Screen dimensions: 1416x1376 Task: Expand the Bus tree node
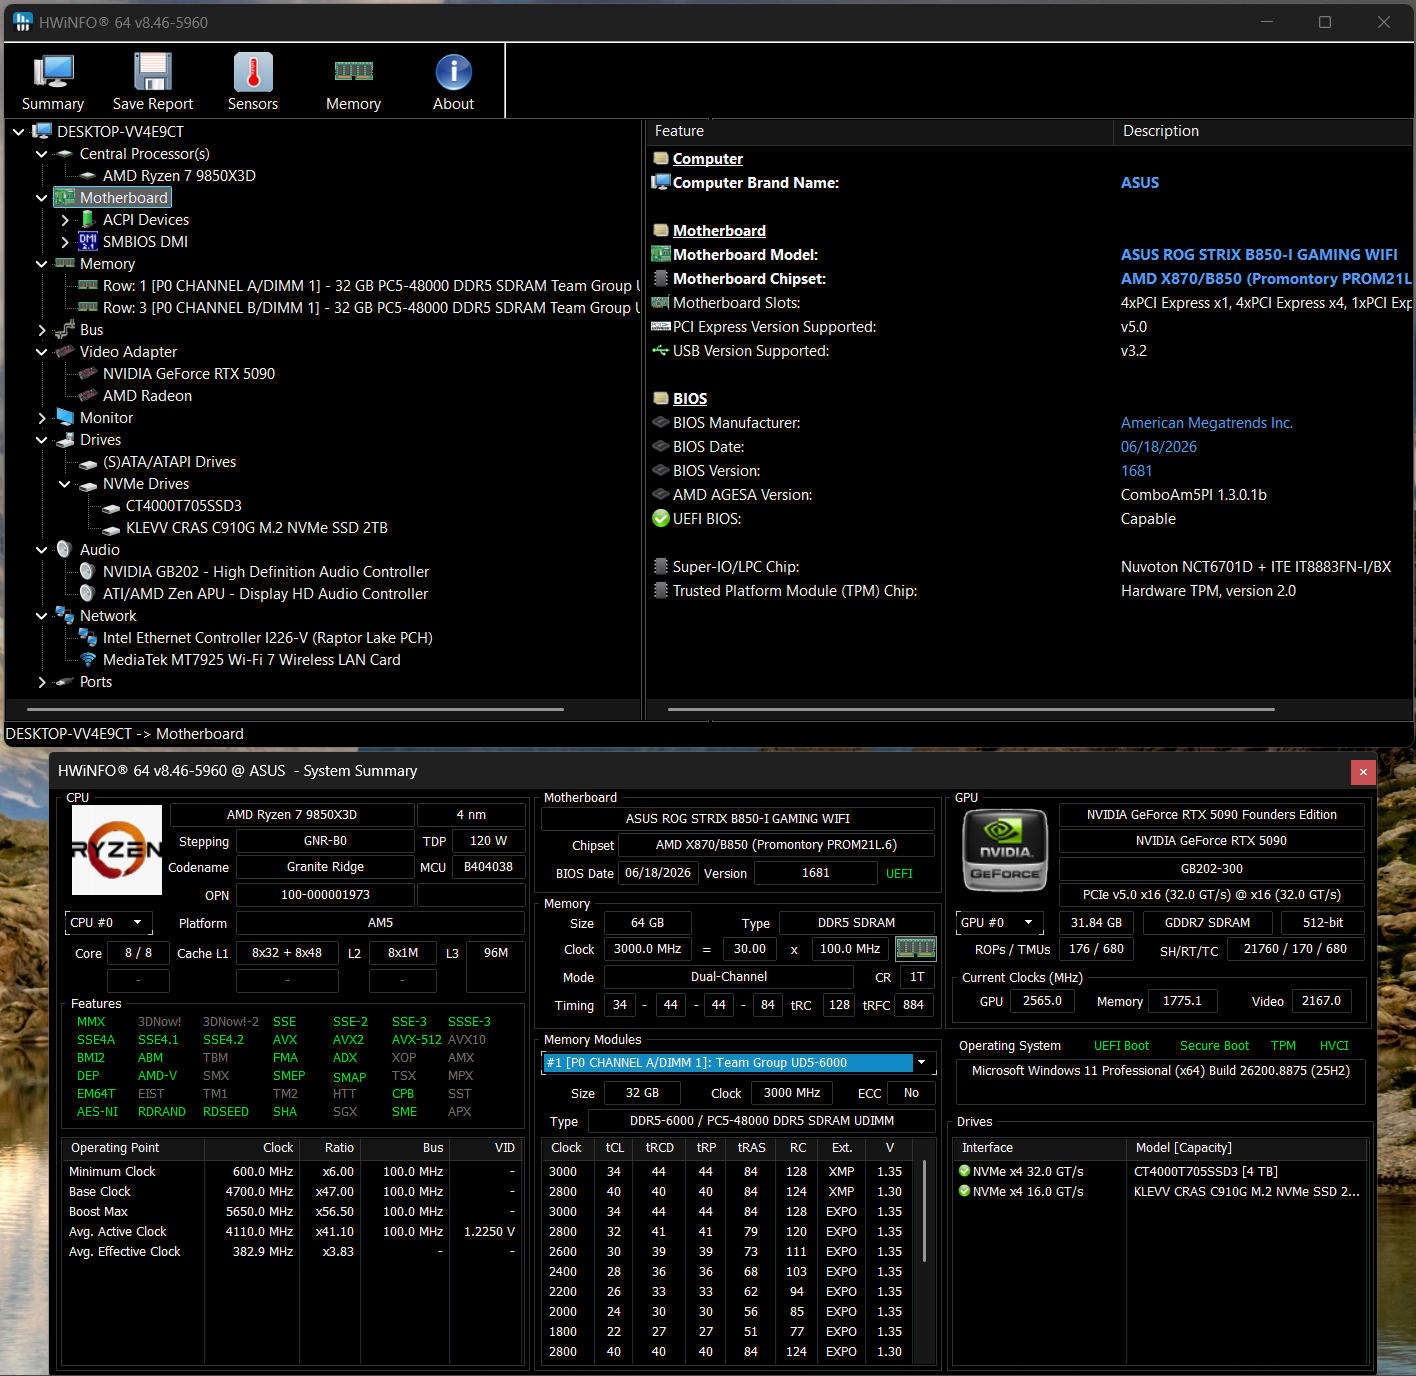coord(42,329)
